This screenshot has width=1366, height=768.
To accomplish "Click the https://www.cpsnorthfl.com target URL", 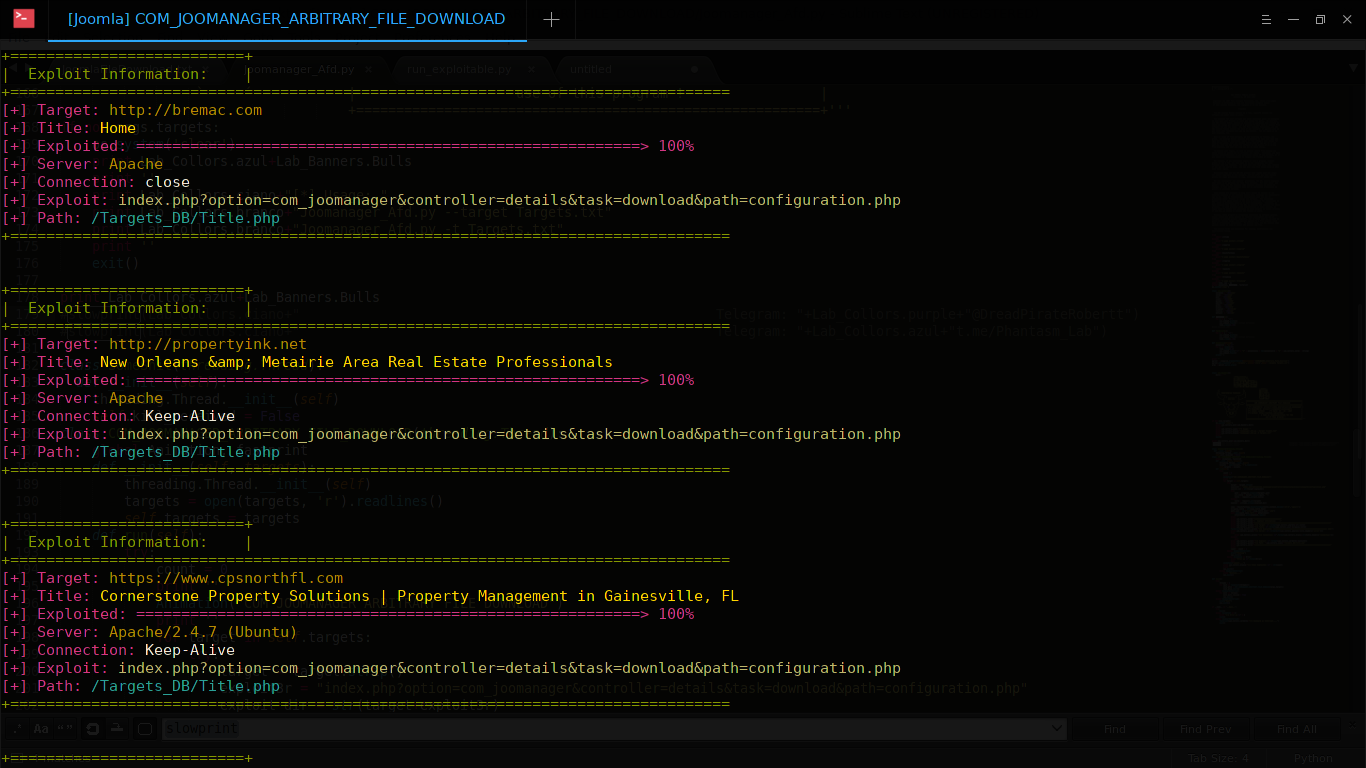I will (226, 578).
